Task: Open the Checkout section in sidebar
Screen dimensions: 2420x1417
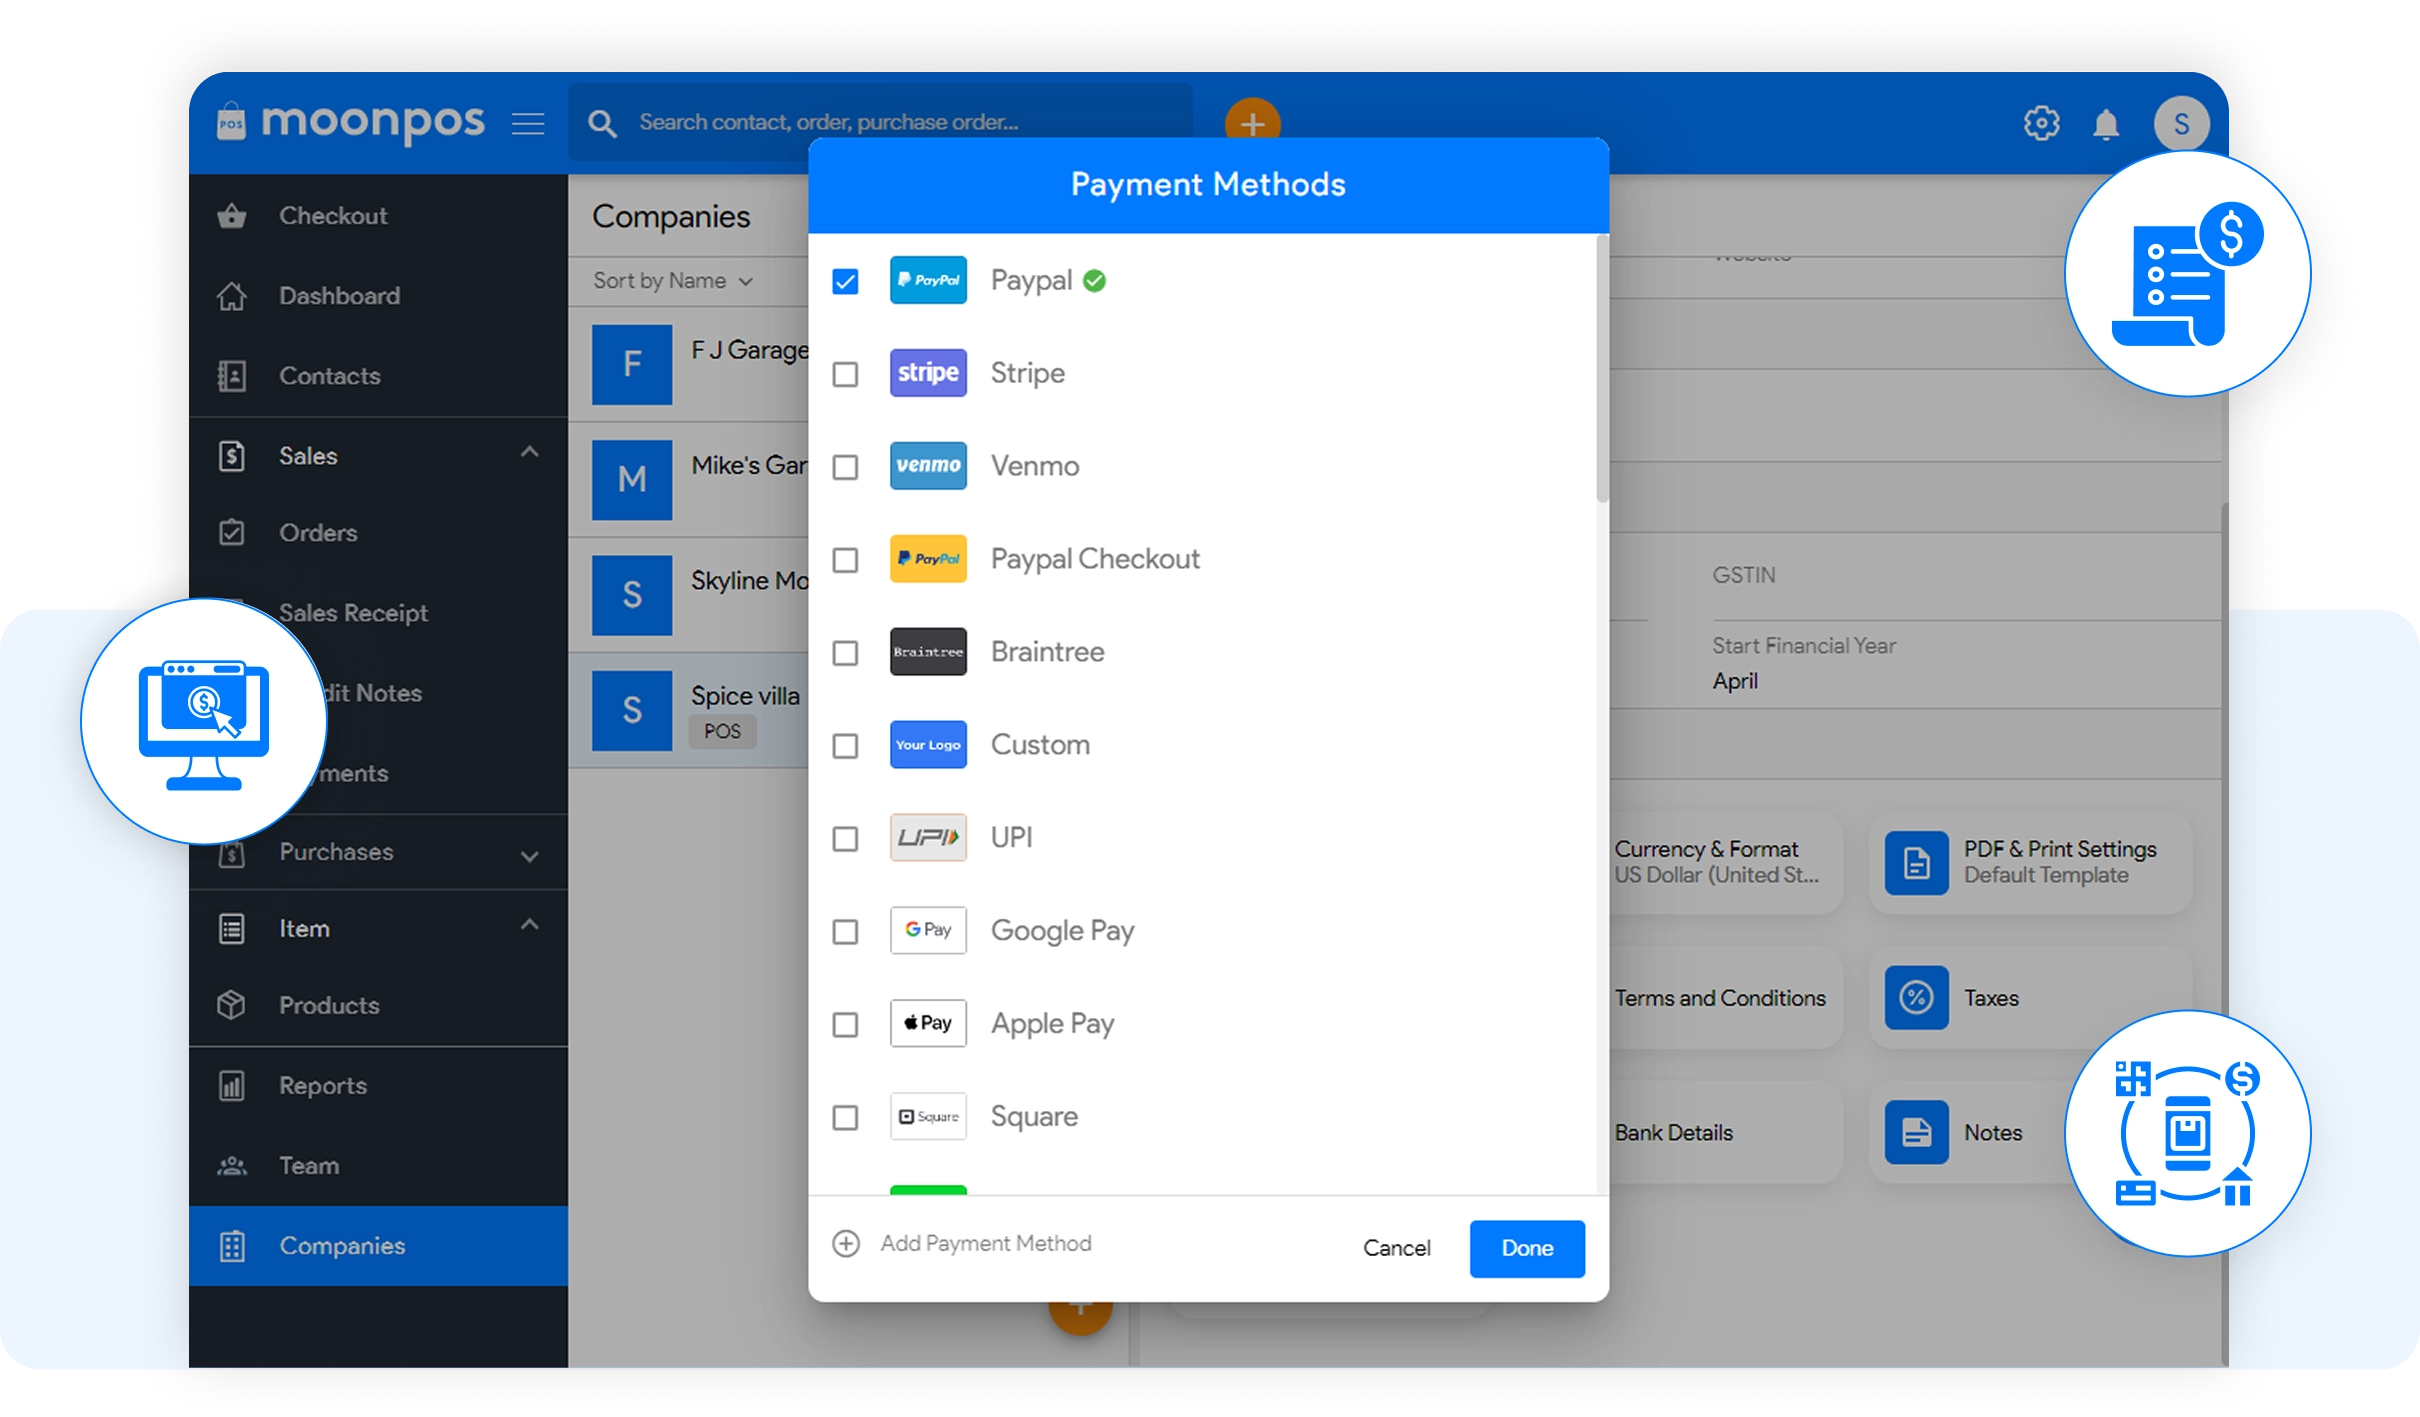Action: pyautogui.click(x=333, y=215)
